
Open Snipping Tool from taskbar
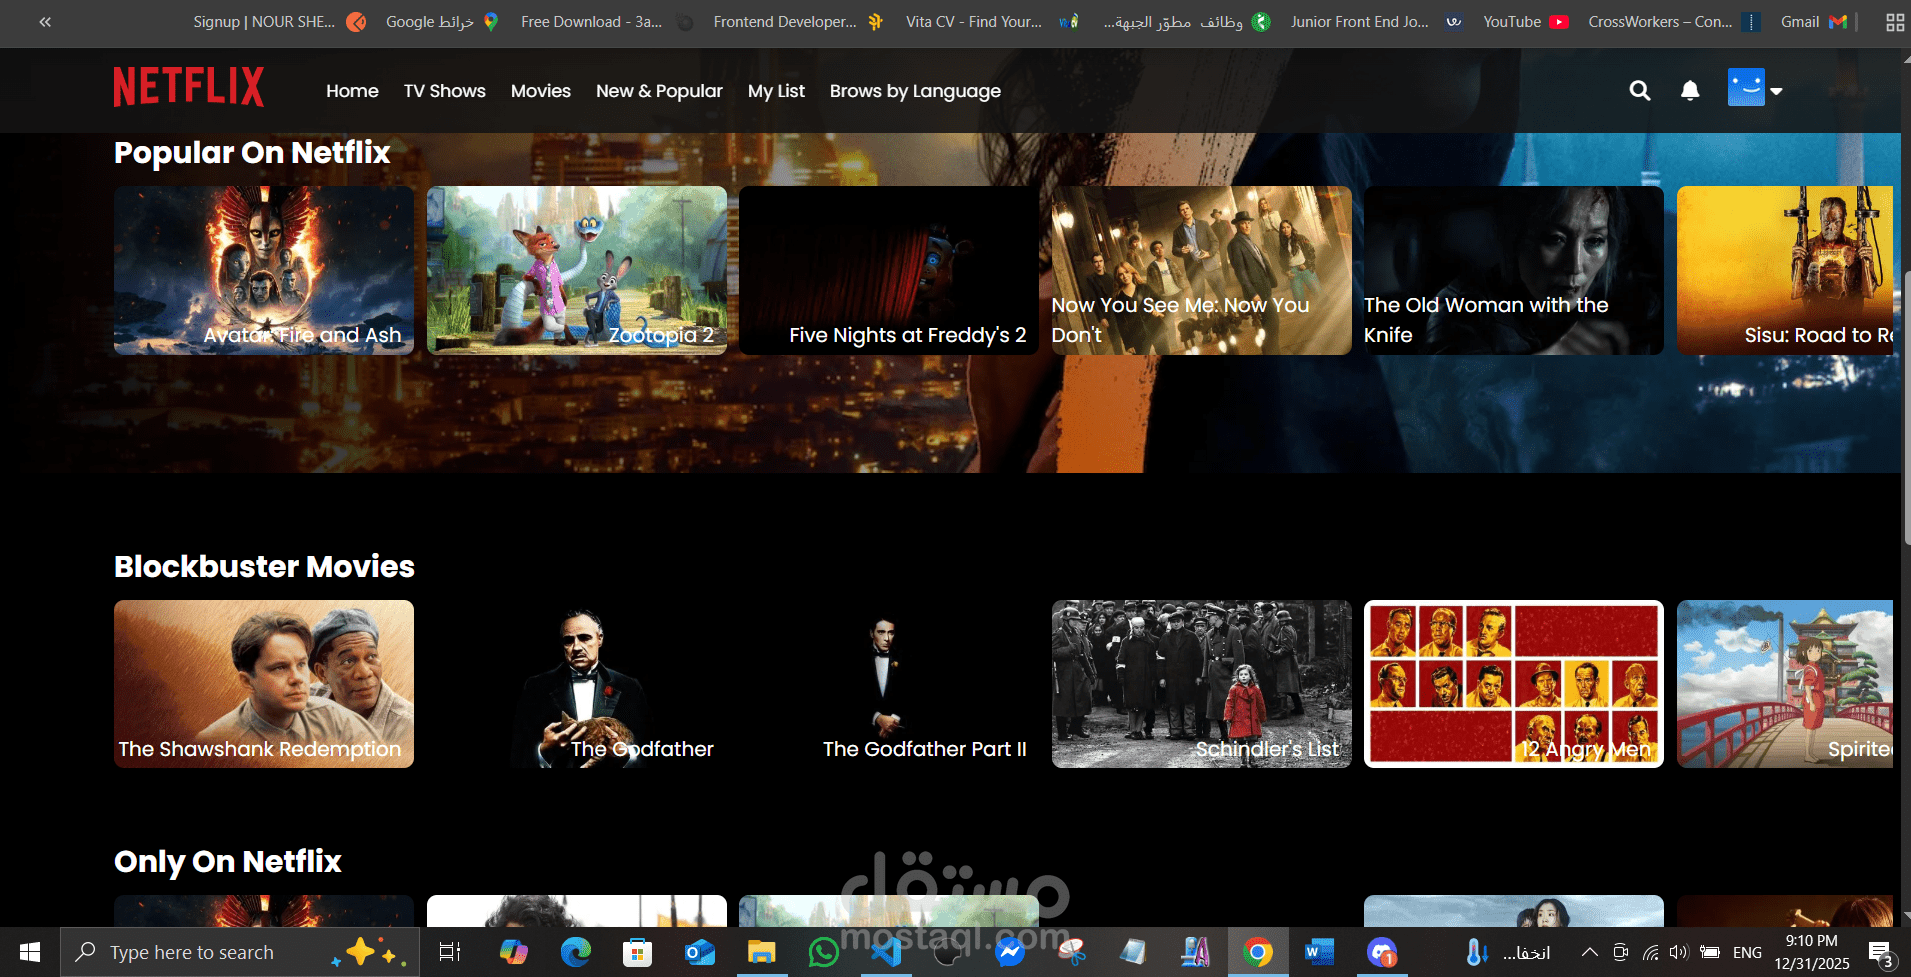click(1072, 952)
